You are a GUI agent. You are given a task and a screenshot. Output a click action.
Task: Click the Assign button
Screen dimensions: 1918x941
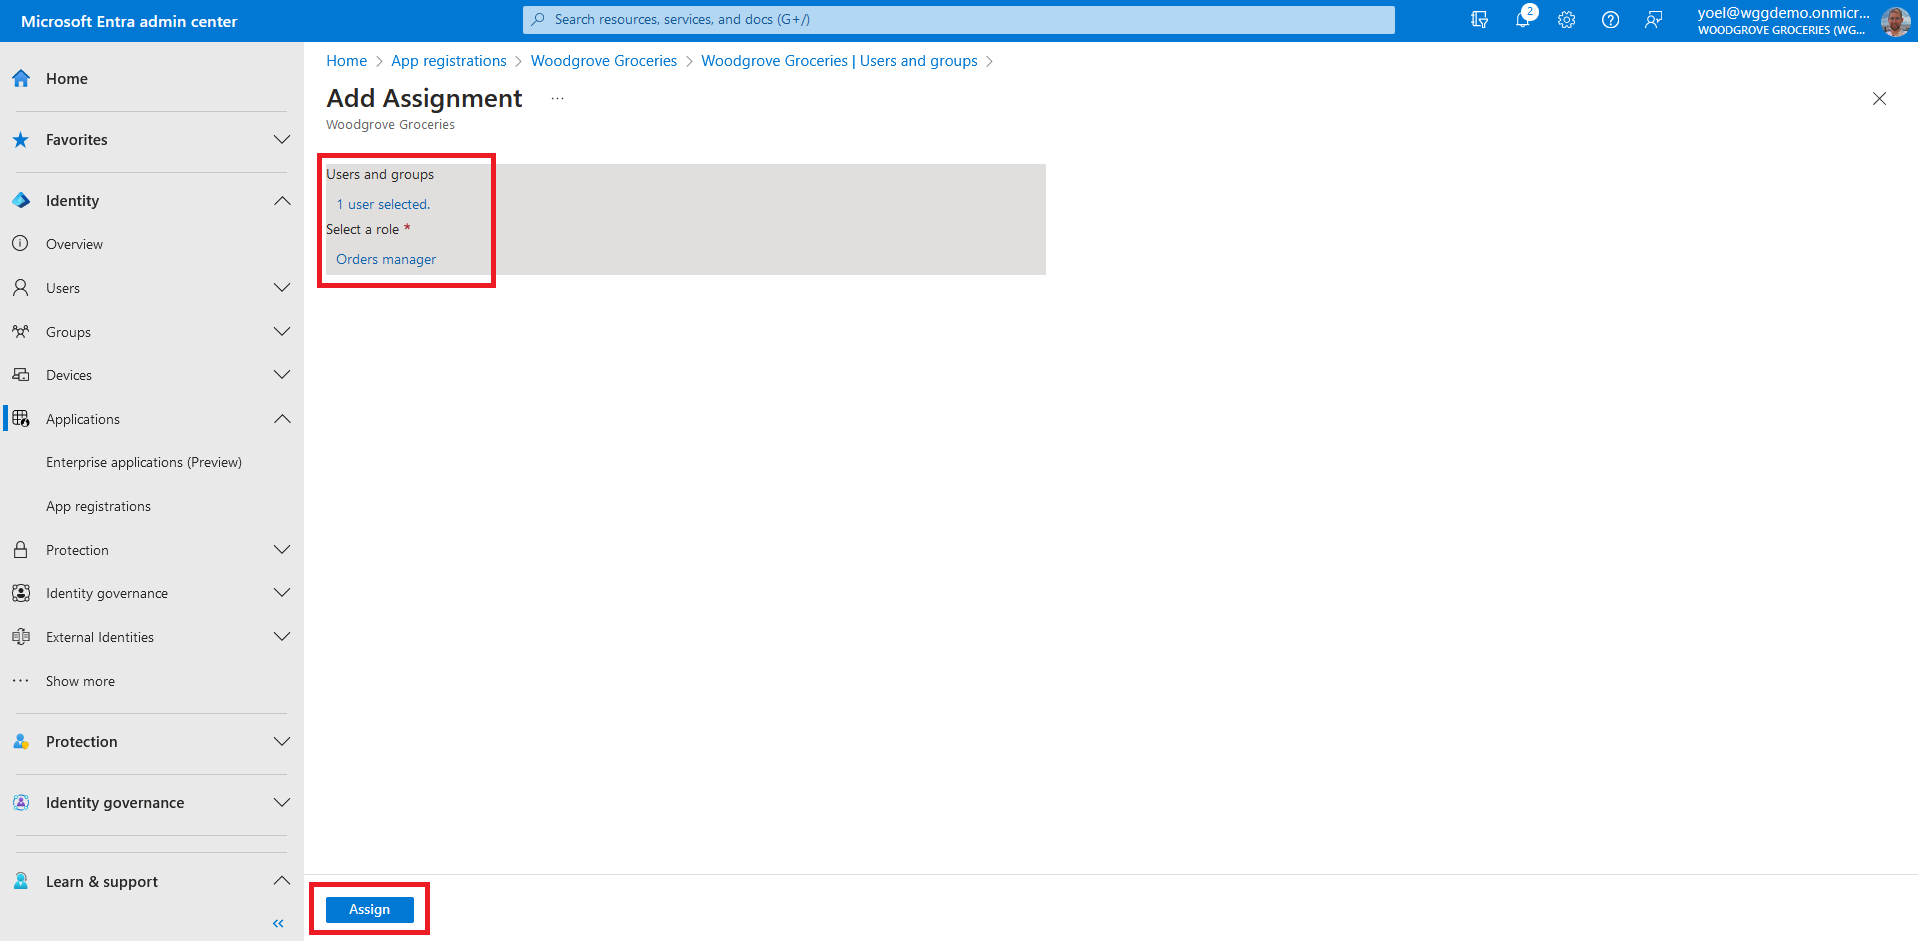pyautogui.click(x=369, y=909)
